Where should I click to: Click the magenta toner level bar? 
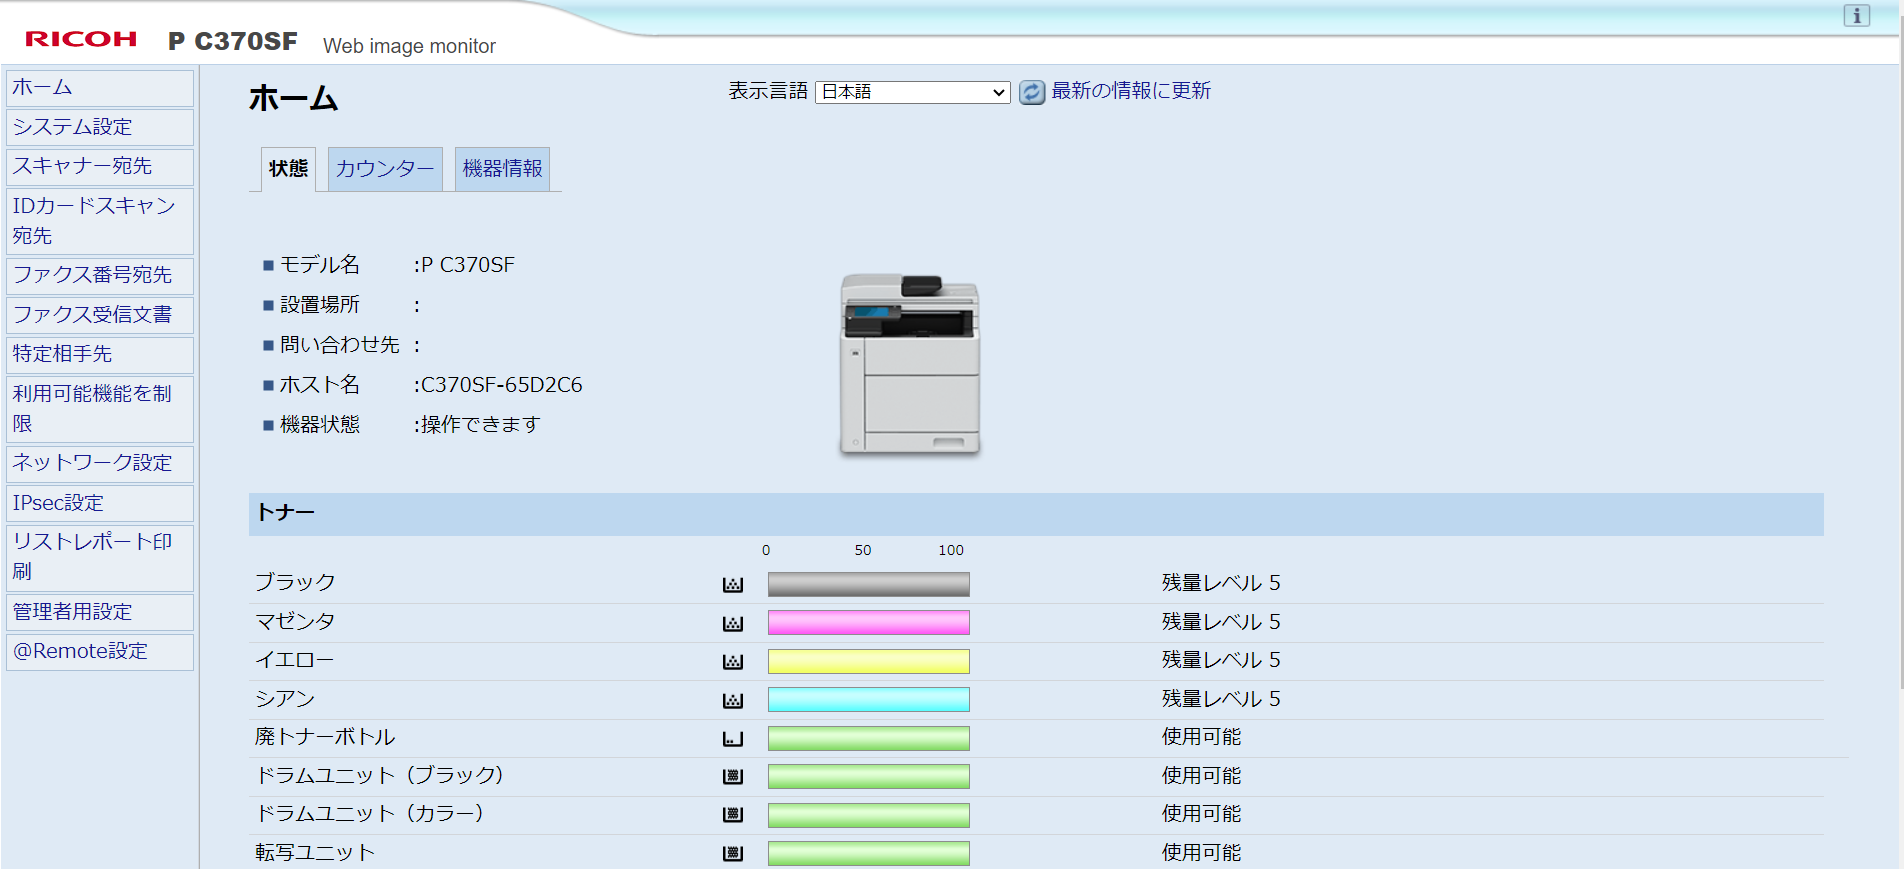coord(868,623)
